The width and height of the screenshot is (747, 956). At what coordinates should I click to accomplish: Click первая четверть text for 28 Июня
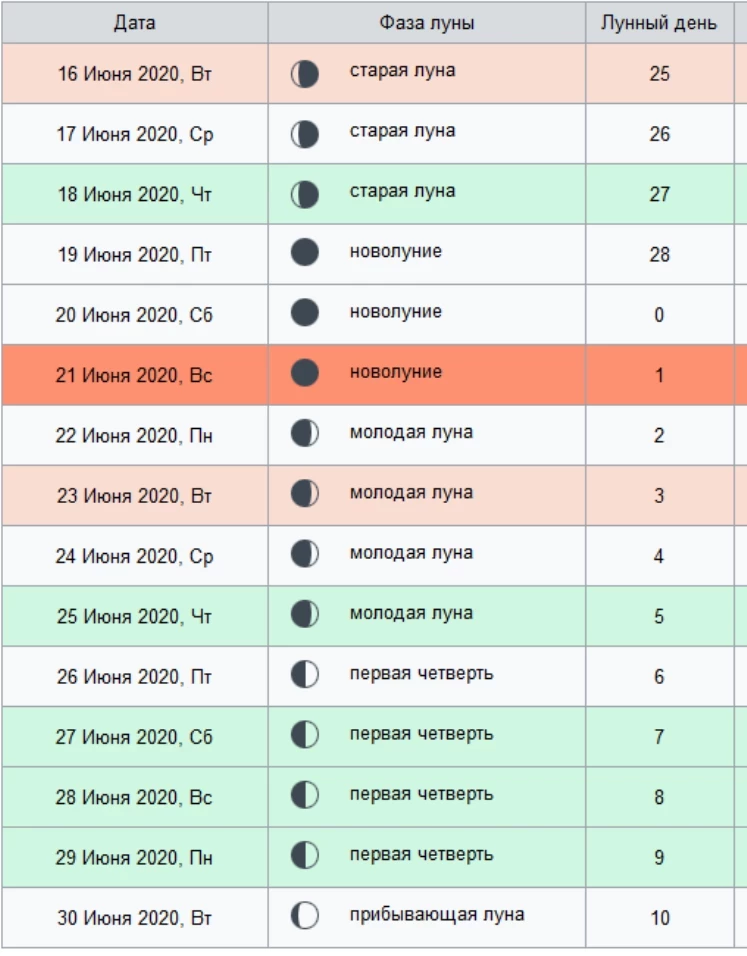click(421, 794)
